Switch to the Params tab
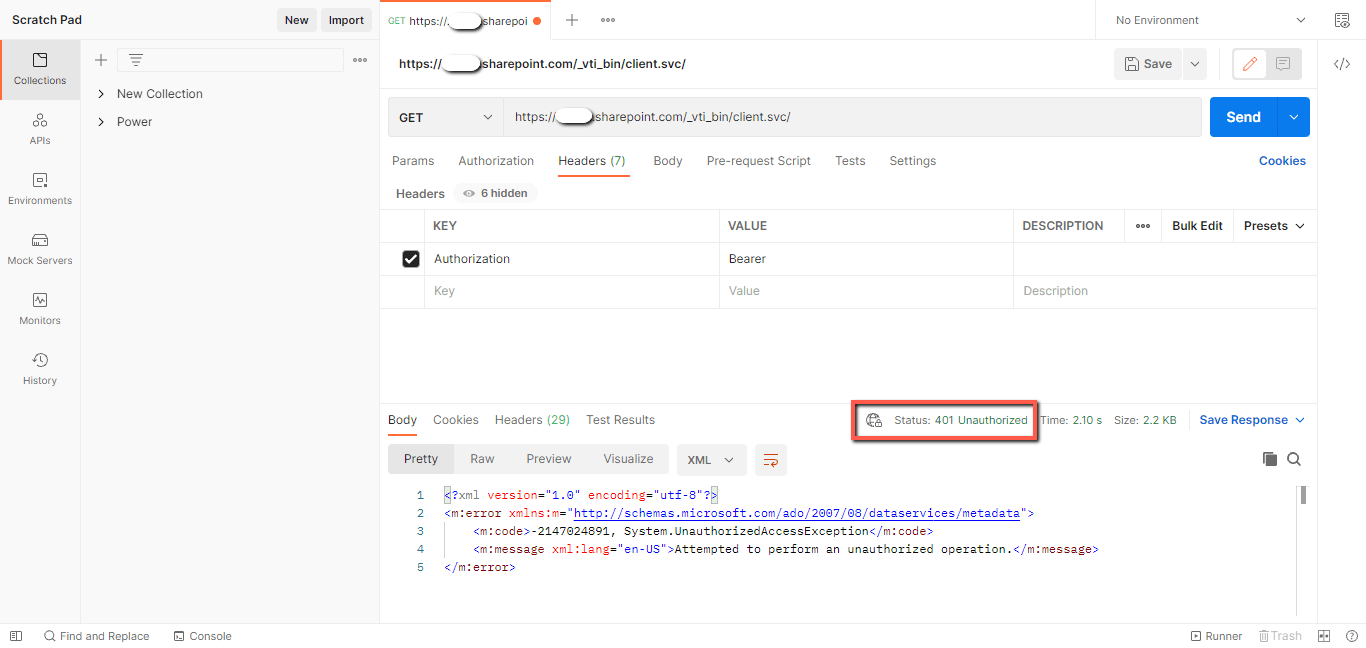The height and width of the screenshot is (648, 1366). [413, 161]
